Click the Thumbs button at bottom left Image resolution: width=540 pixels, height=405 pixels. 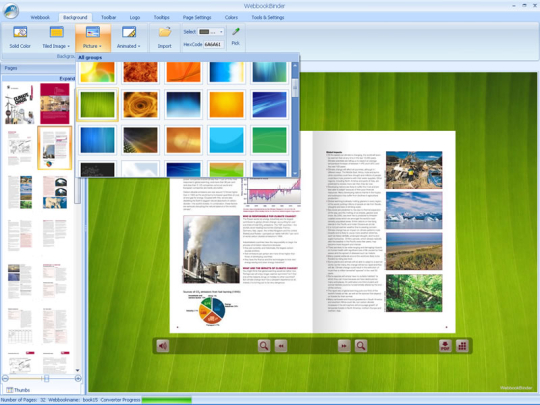18,390
